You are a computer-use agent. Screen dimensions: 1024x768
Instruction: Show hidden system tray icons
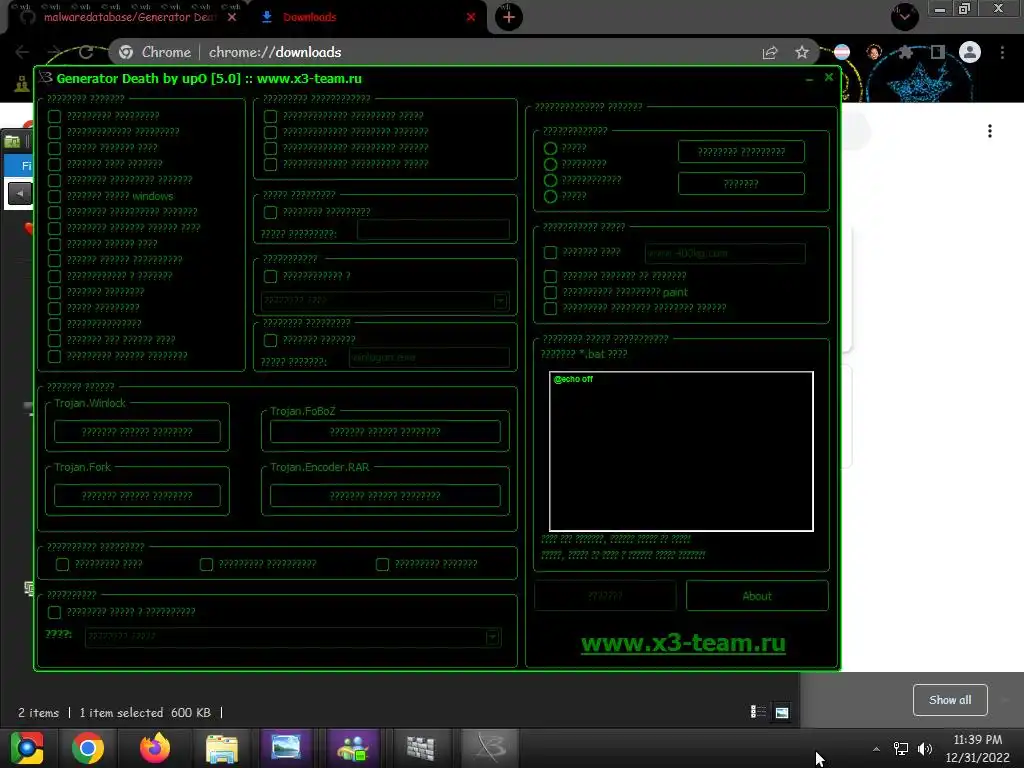(876, 748)
